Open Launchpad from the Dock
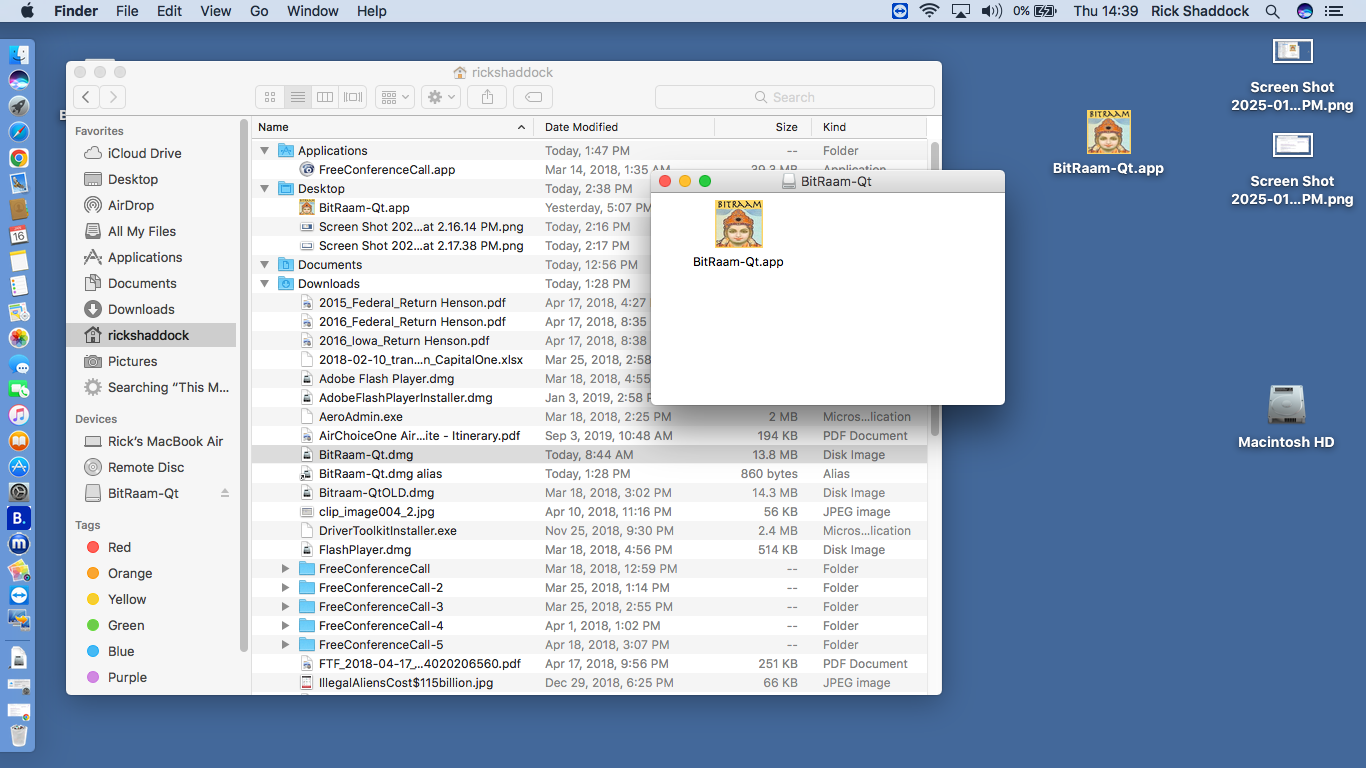Viewport: 1366px width, 768px height. (18, 106)
